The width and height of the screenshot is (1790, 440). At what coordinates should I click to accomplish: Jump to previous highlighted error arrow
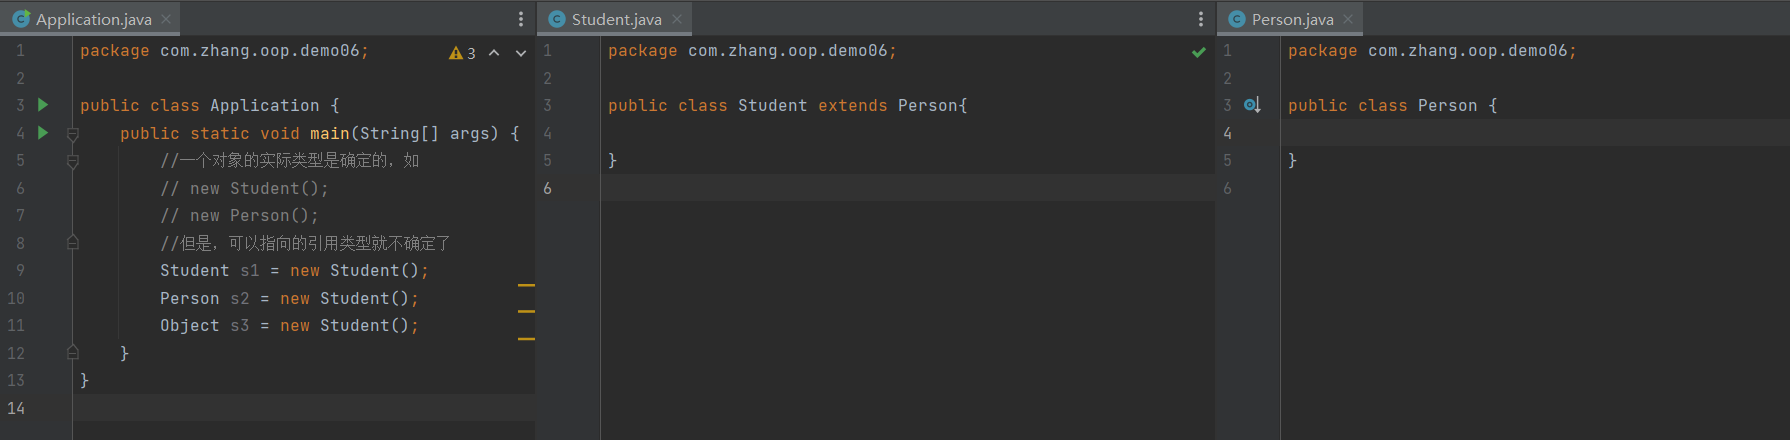tap(494, 53)
